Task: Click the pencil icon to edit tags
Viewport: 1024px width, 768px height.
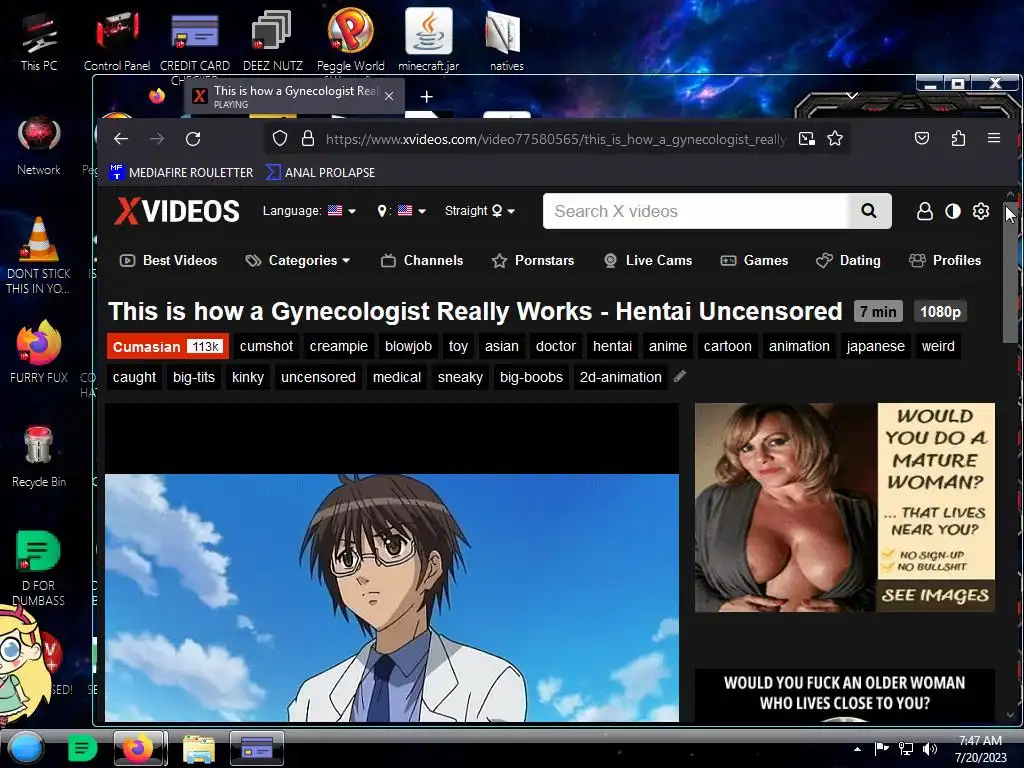Action: pos(680,376)
